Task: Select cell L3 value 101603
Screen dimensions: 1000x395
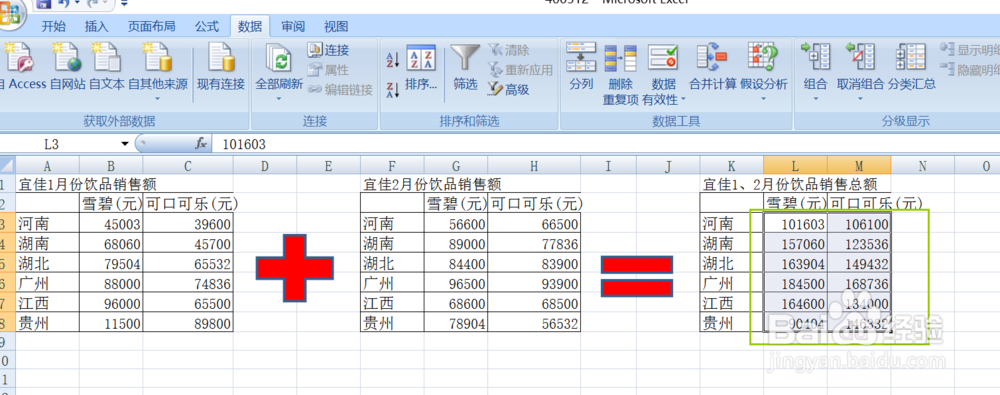Action: pyautogui.click(x=795, y=223)
